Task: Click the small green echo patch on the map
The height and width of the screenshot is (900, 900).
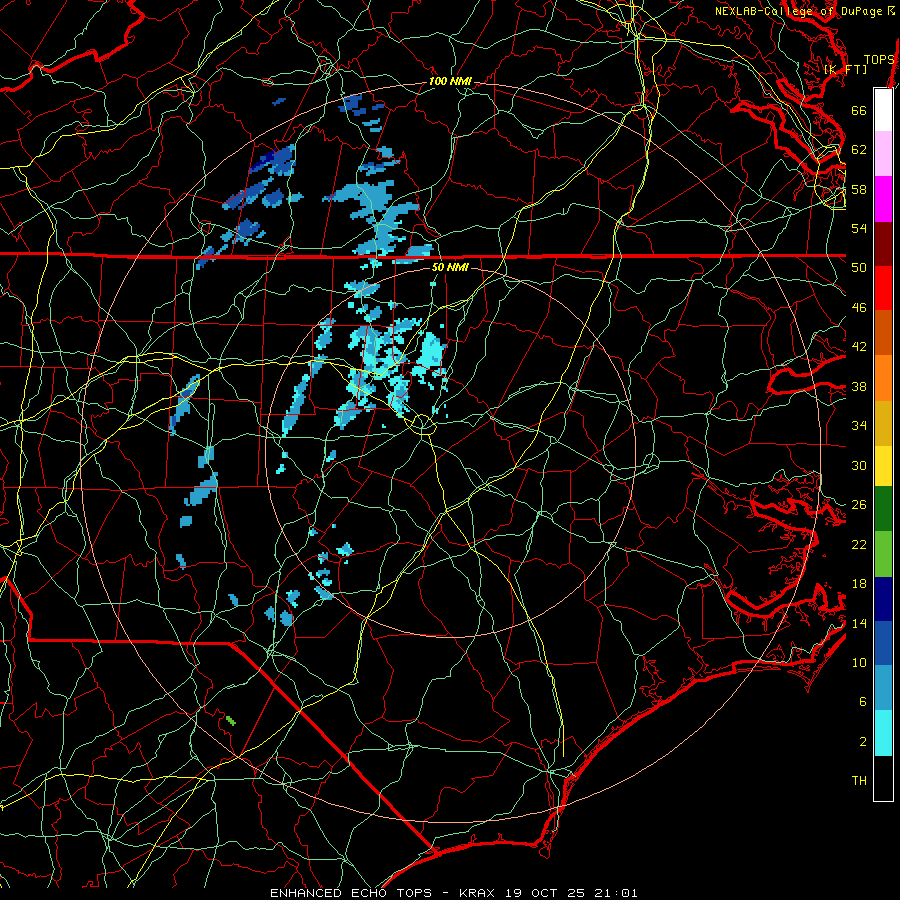Action: coord(230,720)
